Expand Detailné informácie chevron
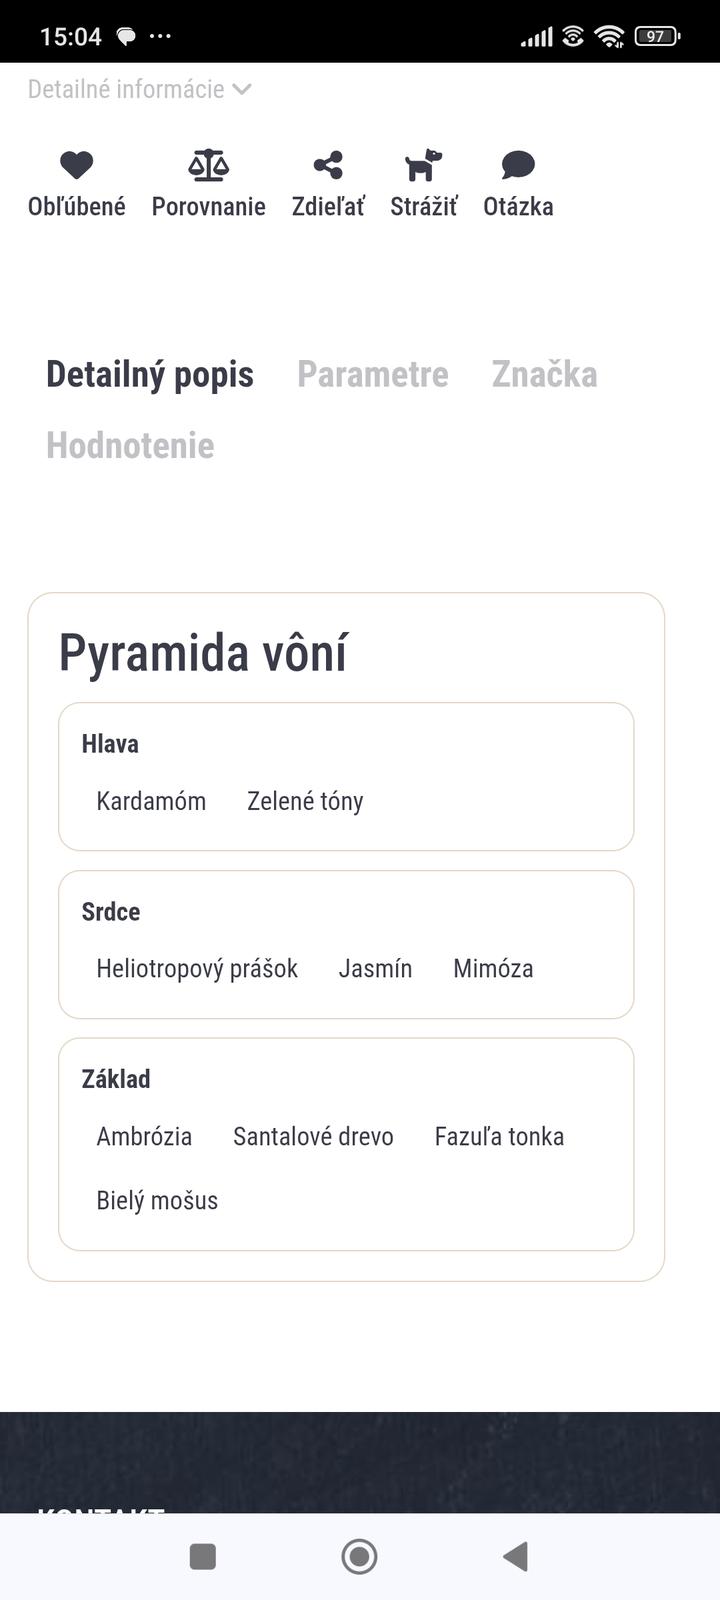The height and width of the screenshot is (1600, 720). pyautogui.click(x=241, y=89)
